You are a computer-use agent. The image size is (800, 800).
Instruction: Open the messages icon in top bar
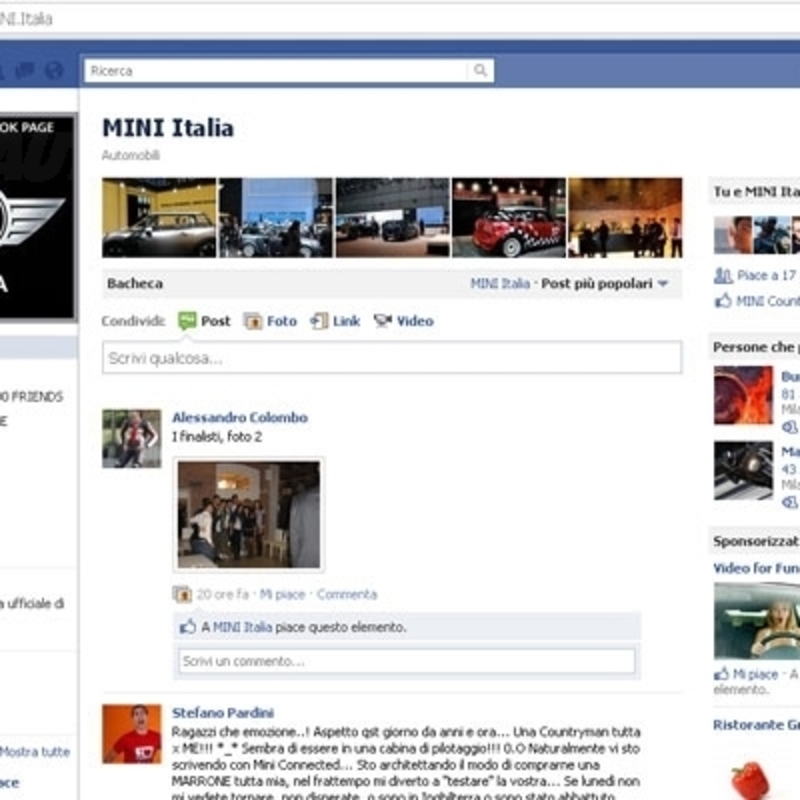click(x=24, y=70)
